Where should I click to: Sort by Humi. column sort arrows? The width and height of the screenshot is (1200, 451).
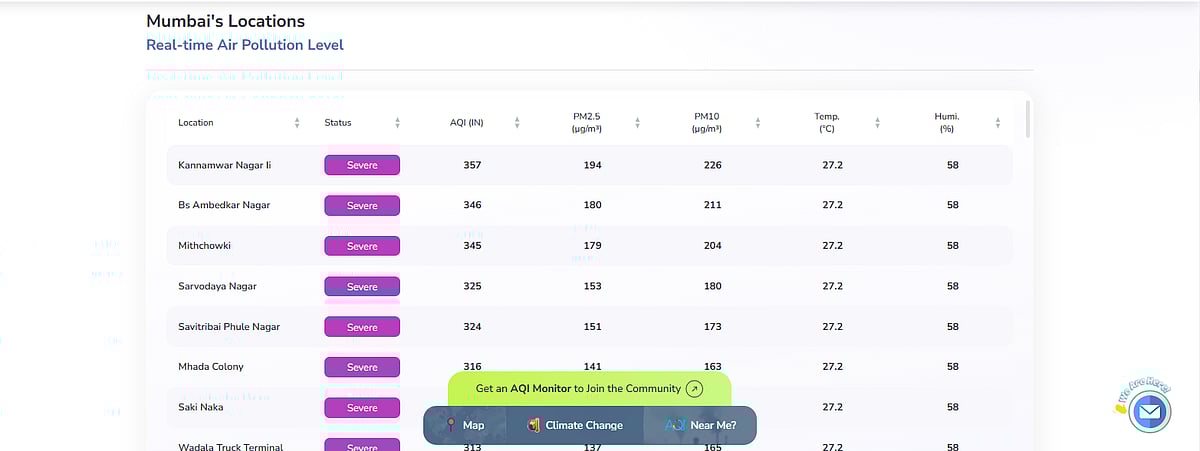click(x=998, y=123)
